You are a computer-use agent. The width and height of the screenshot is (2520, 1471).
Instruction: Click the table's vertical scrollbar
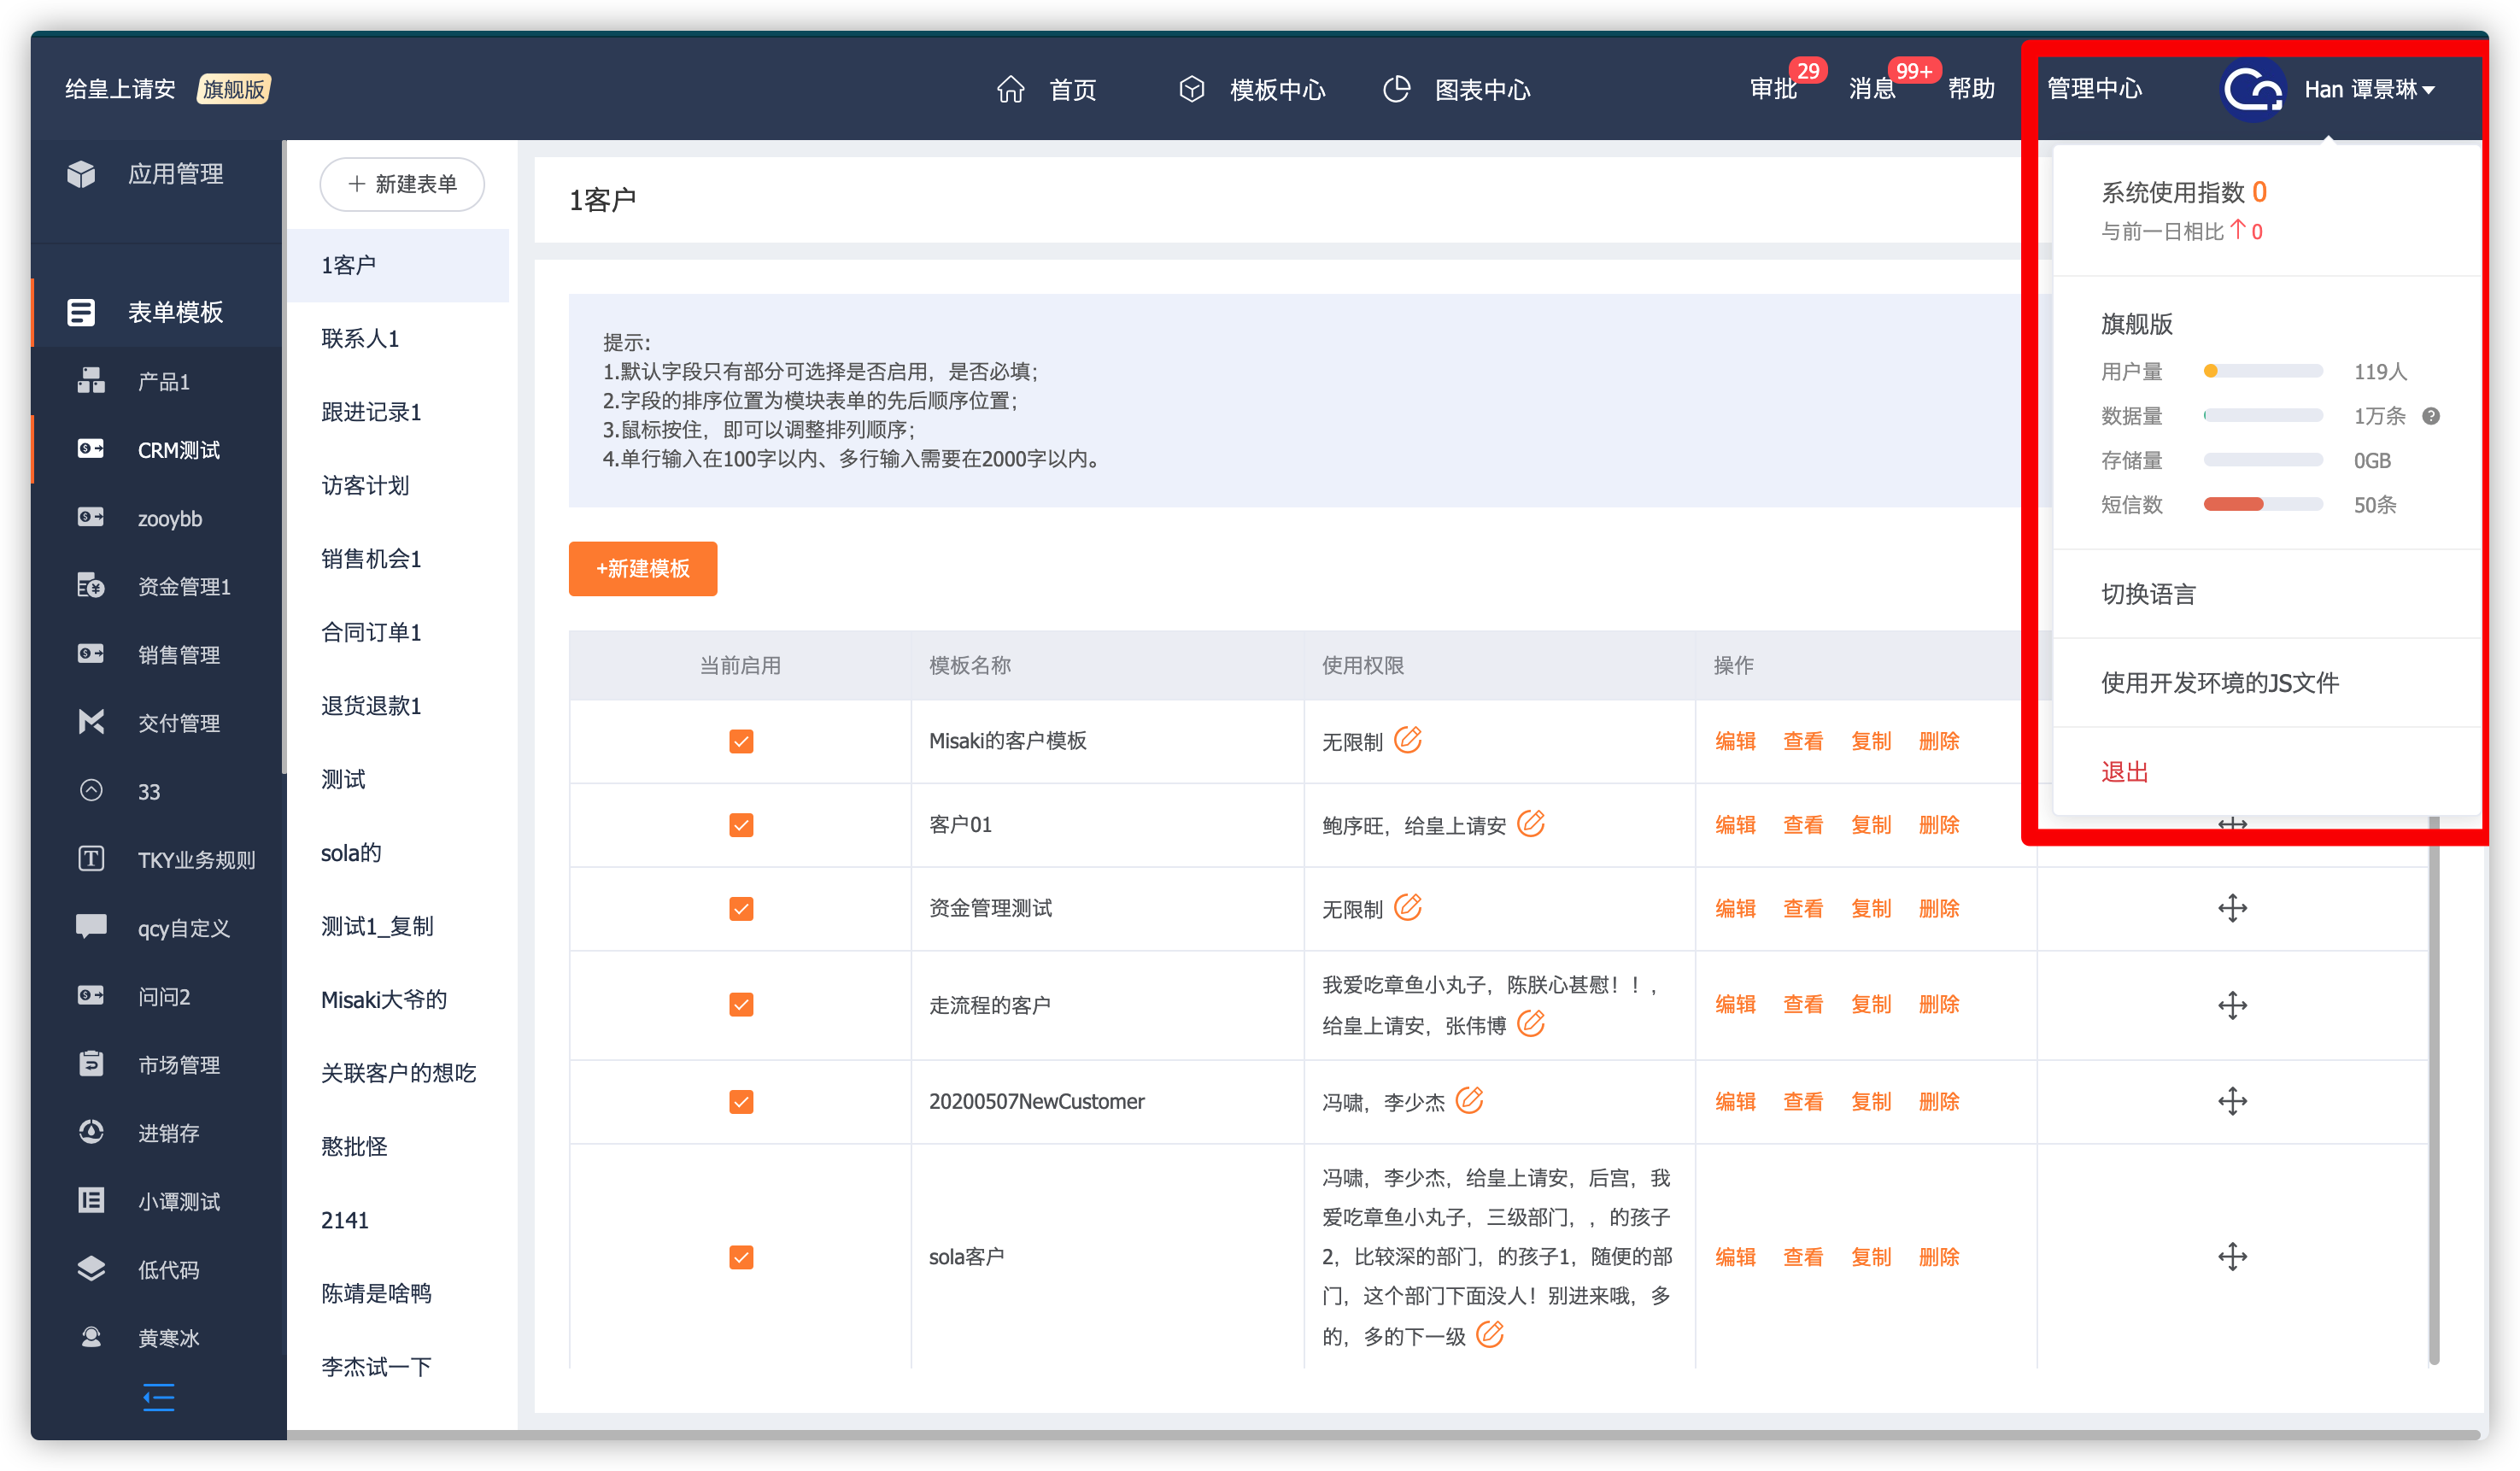click(x=2433, y=1100)
